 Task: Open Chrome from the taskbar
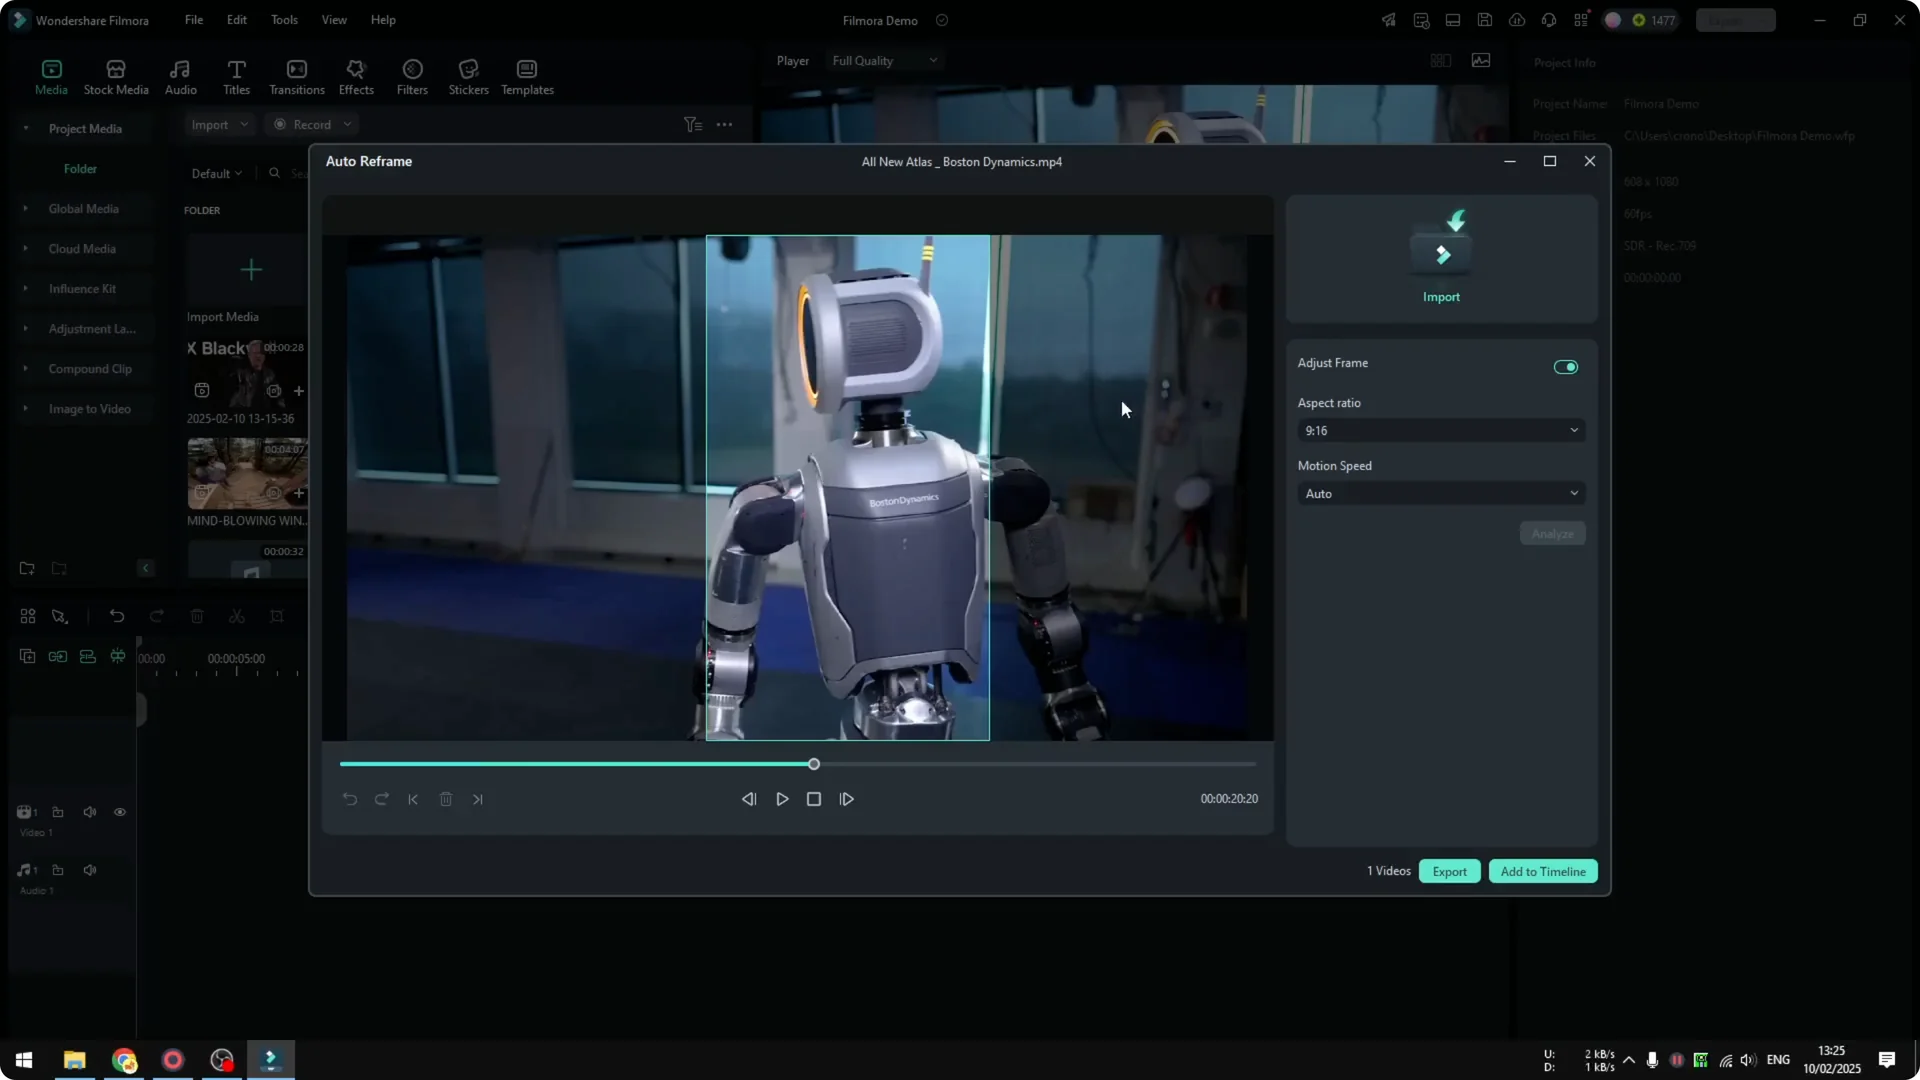(x=124, y=1060)
